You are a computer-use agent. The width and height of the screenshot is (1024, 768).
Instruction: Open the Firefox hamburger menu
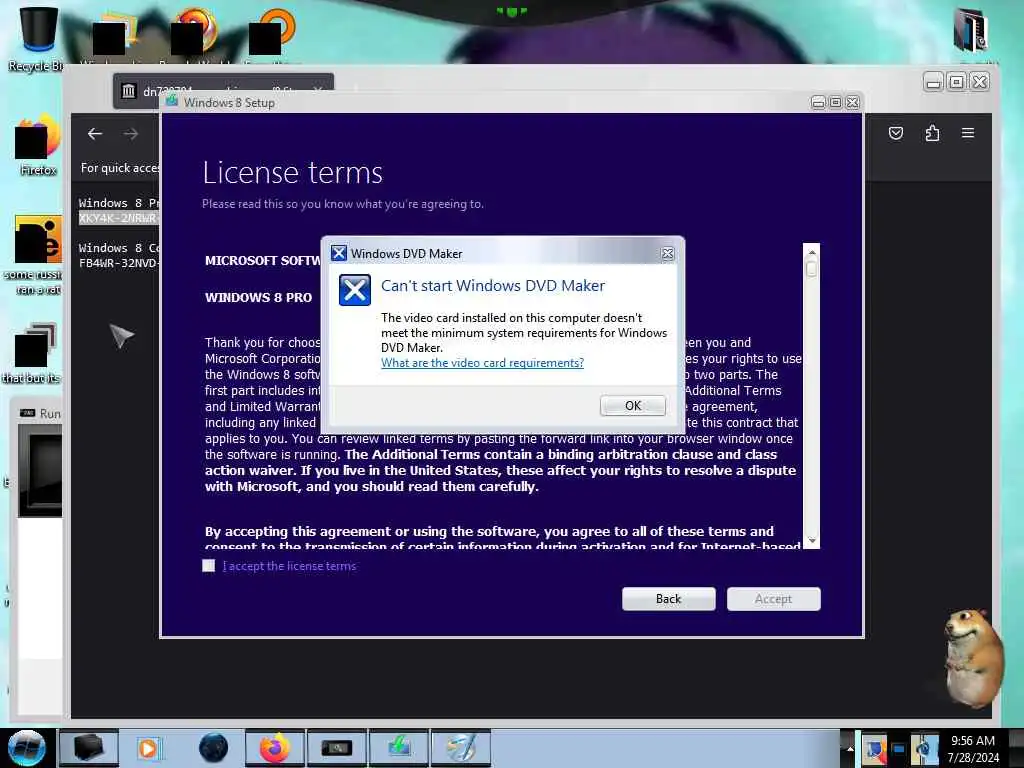[x=968, y=133]
